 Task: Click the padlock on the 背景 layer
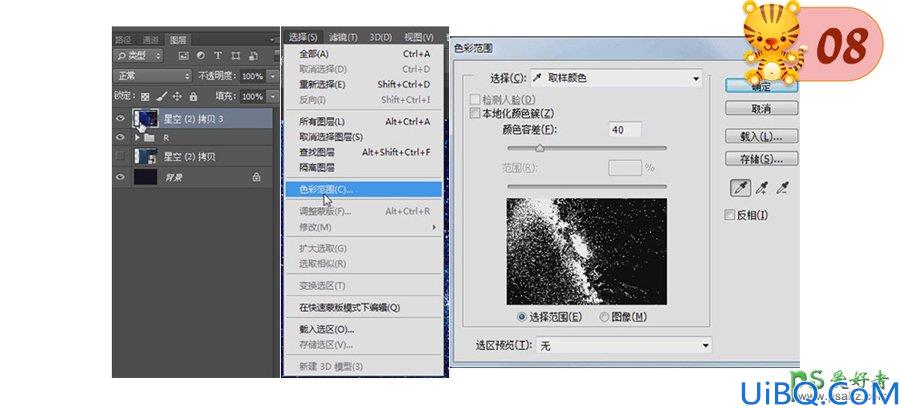[x=256, y=178]
